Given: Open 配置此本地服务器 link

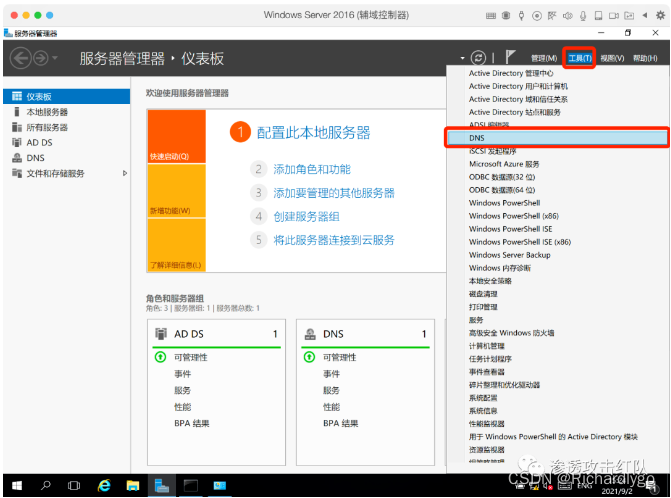Looking at the screenshot, I should click(313, 133).
